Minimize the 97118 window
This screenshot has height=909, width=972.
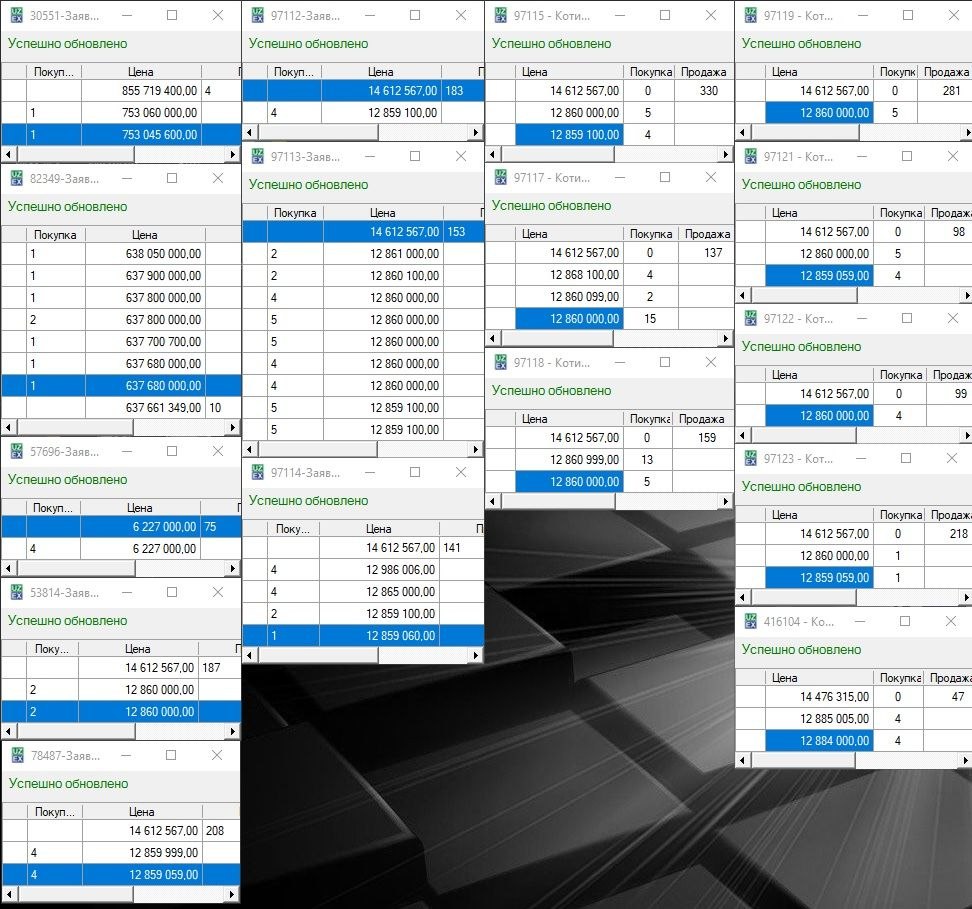tap(618, 363)
